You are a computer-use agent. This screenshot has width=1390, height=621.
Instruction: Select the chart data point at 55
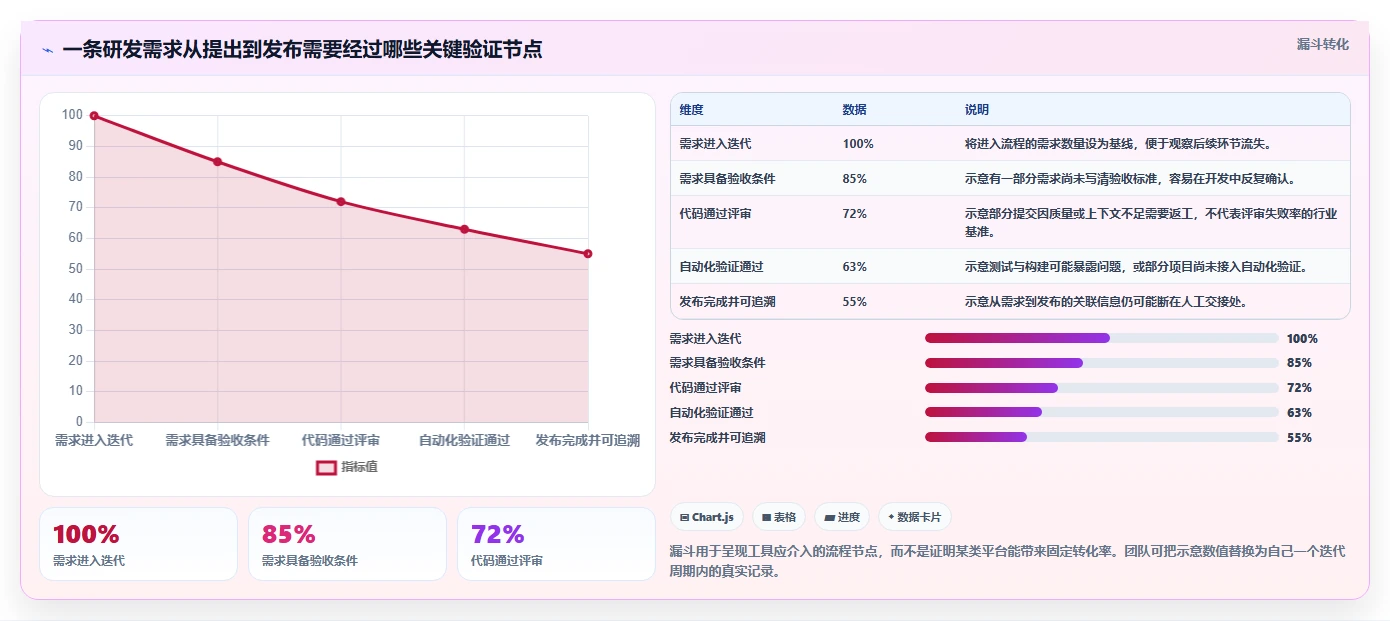pyautogui.click(x=588, y=254)
